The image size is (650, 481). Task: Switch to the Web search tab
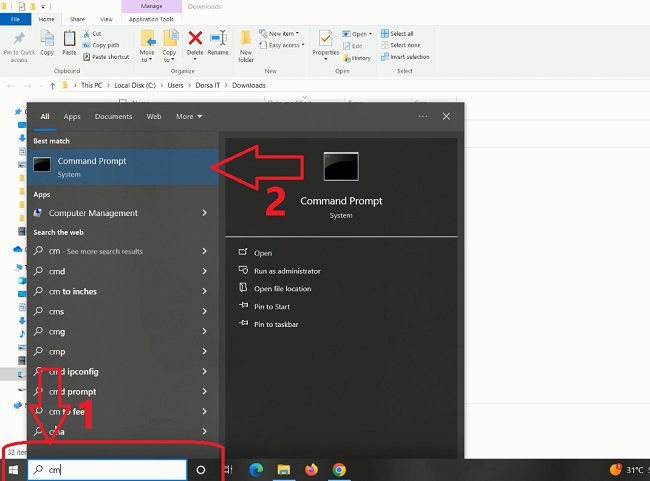154,117
